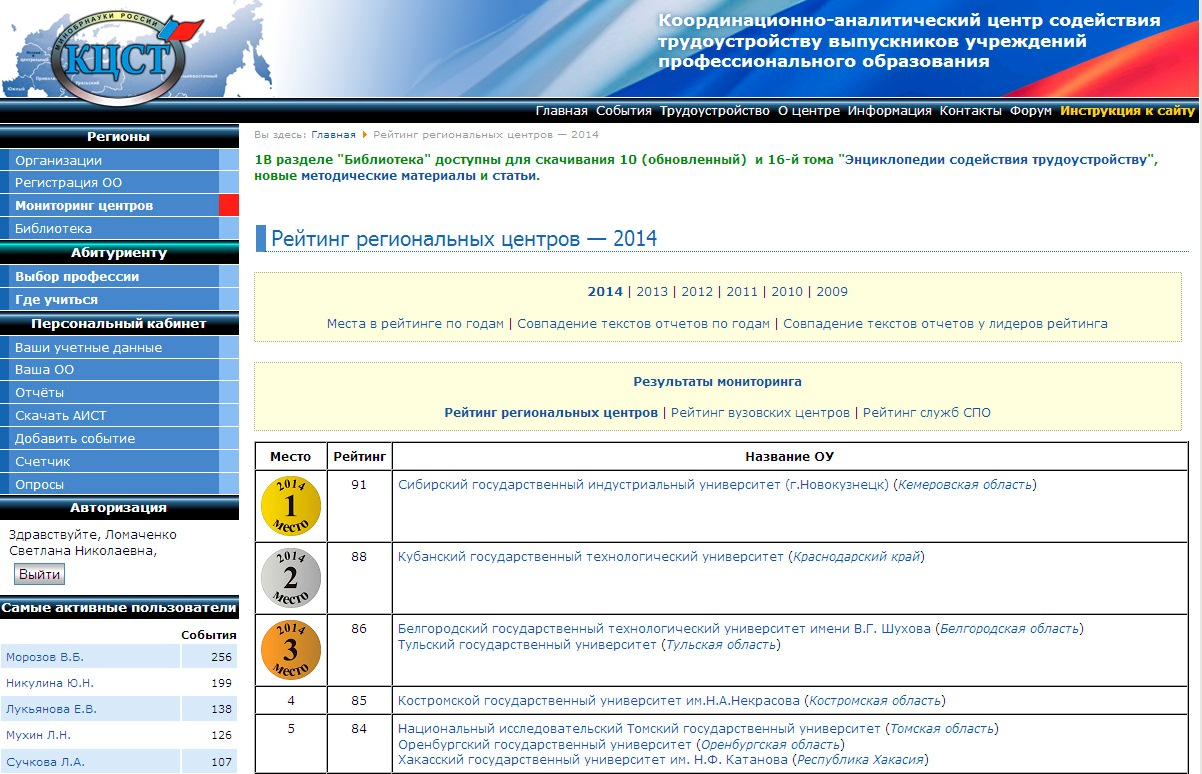The image size is (1202, 774).
Task: Open Совпадение текстов отчетов по годам
Action: pos(644,324)
